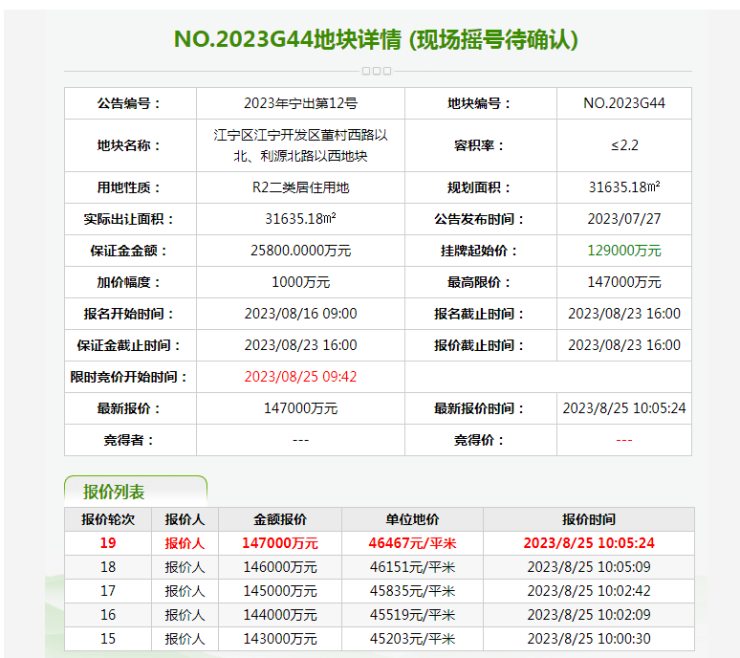Click the red 限时竞价开始时间 timestamp
This screenshot has width=740, height=658.
[301, 377]
